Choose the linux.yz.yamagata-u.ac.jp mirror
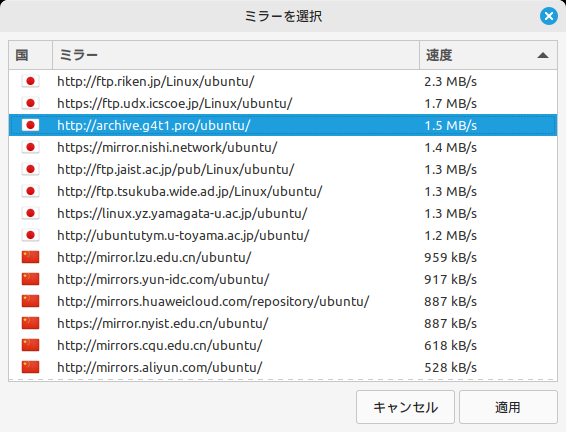The image size is (566, 432). pos(283,213)
